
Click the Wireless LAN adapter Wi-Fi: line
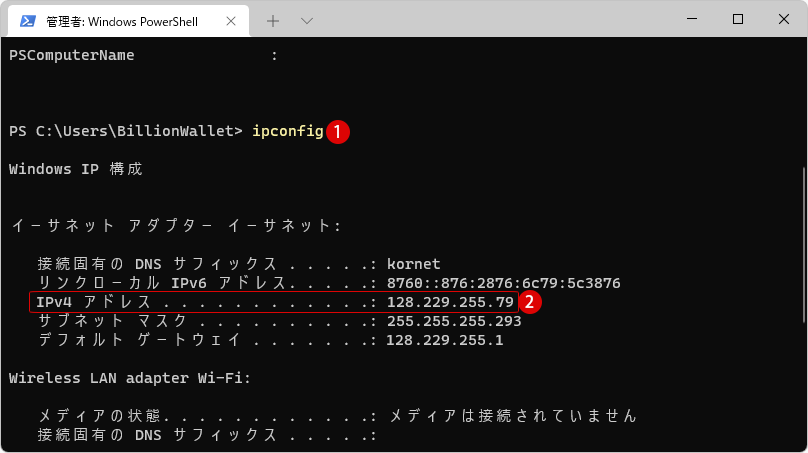(x=130, y=378)
